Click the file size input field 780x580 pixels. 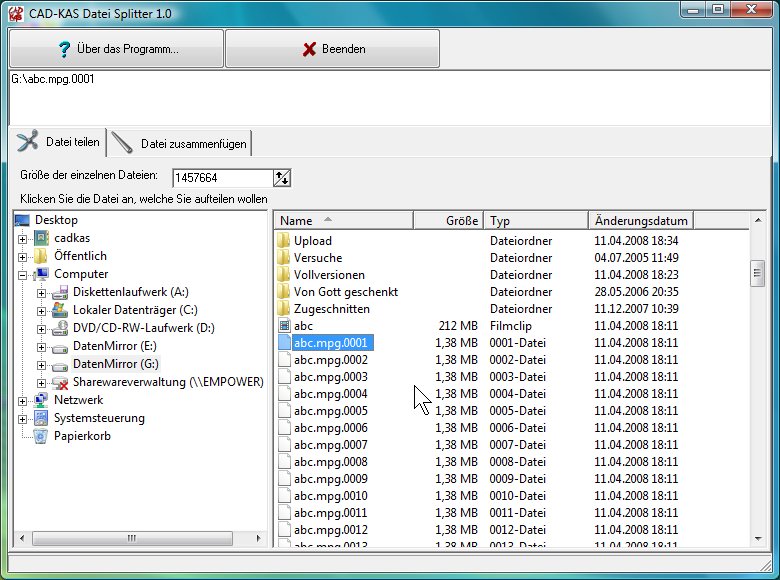pyautogui.click(x=222, y=178)
